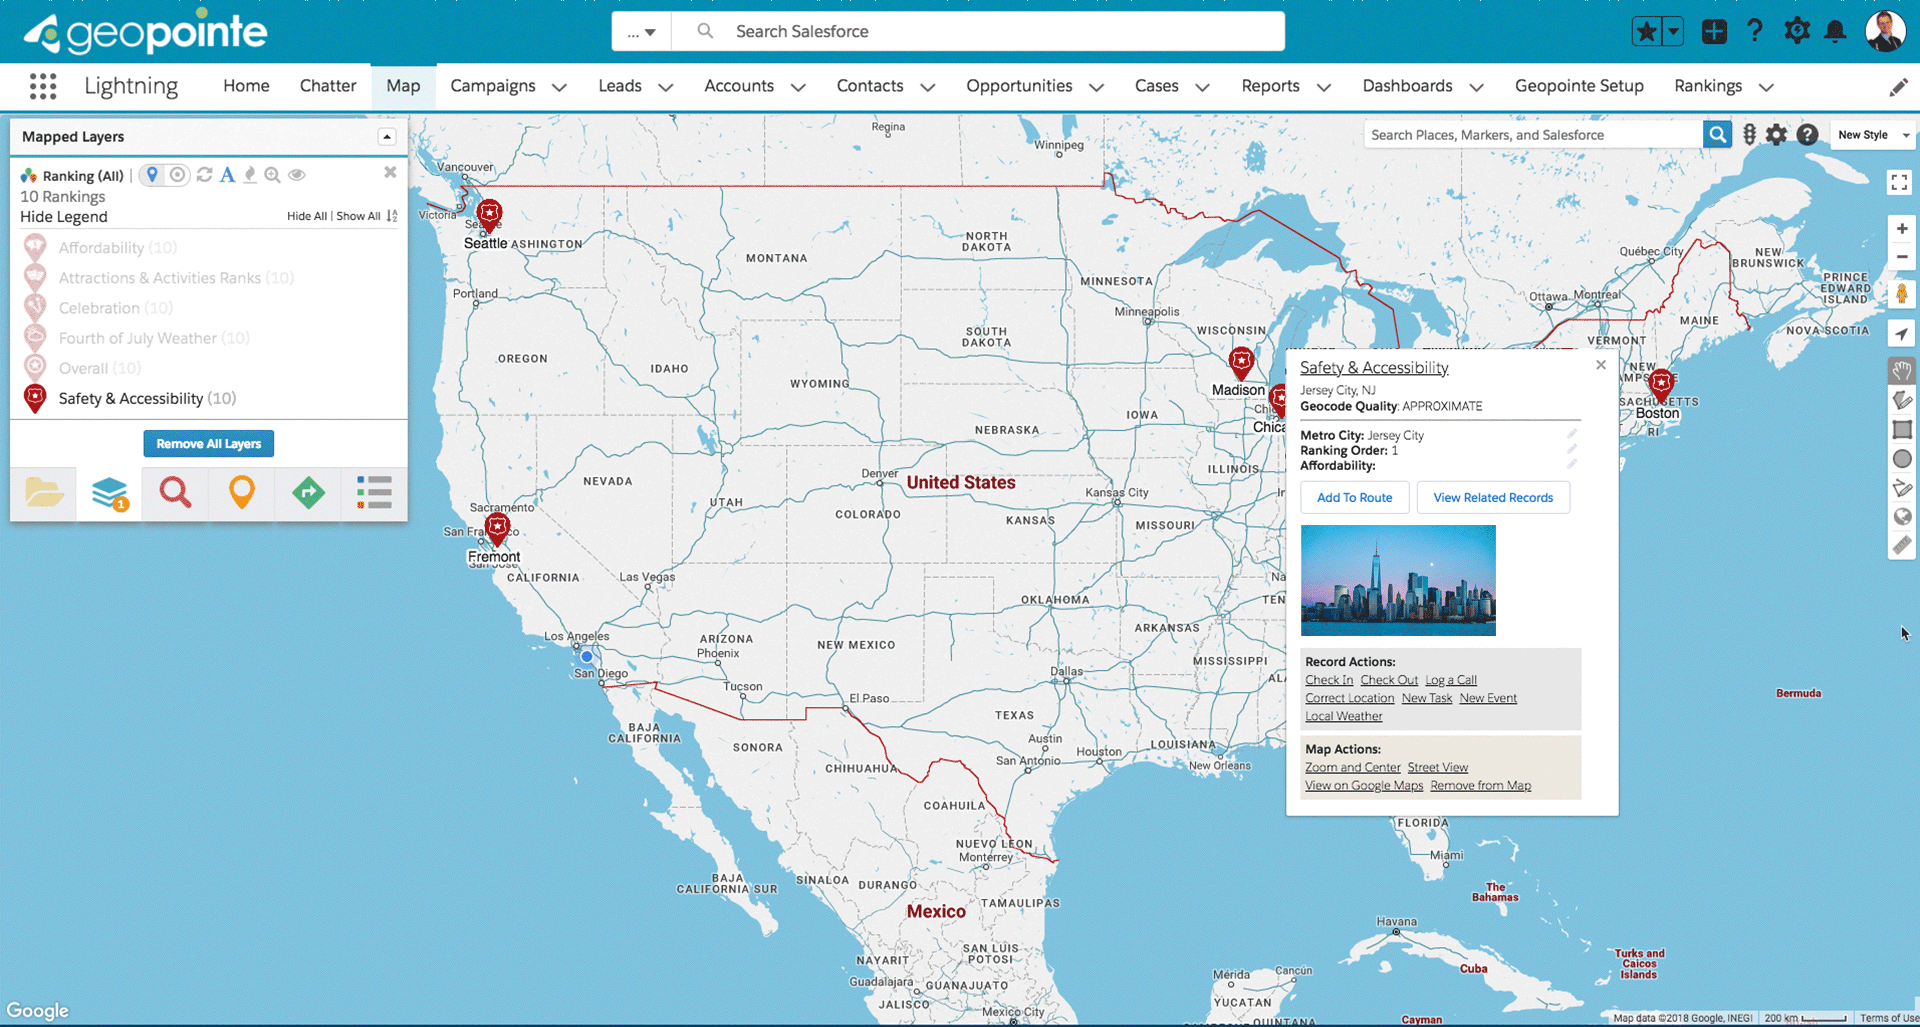The image size is (1920, 1027).
Task: Open the list view tab icon
Action: coord(374,493)
